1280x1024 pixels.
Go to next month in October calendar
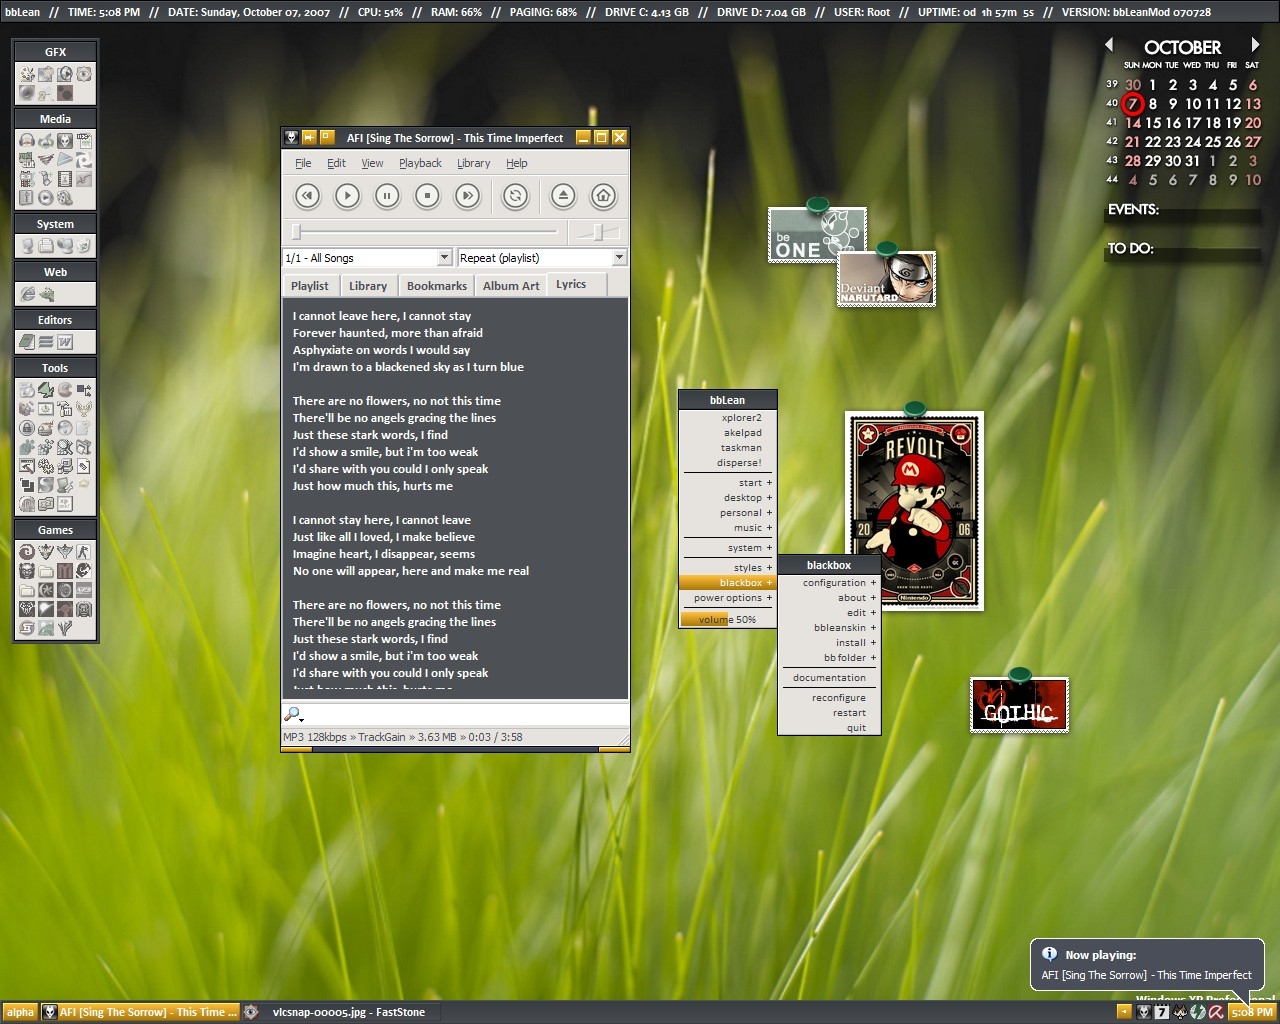(x=1255, y=45)
